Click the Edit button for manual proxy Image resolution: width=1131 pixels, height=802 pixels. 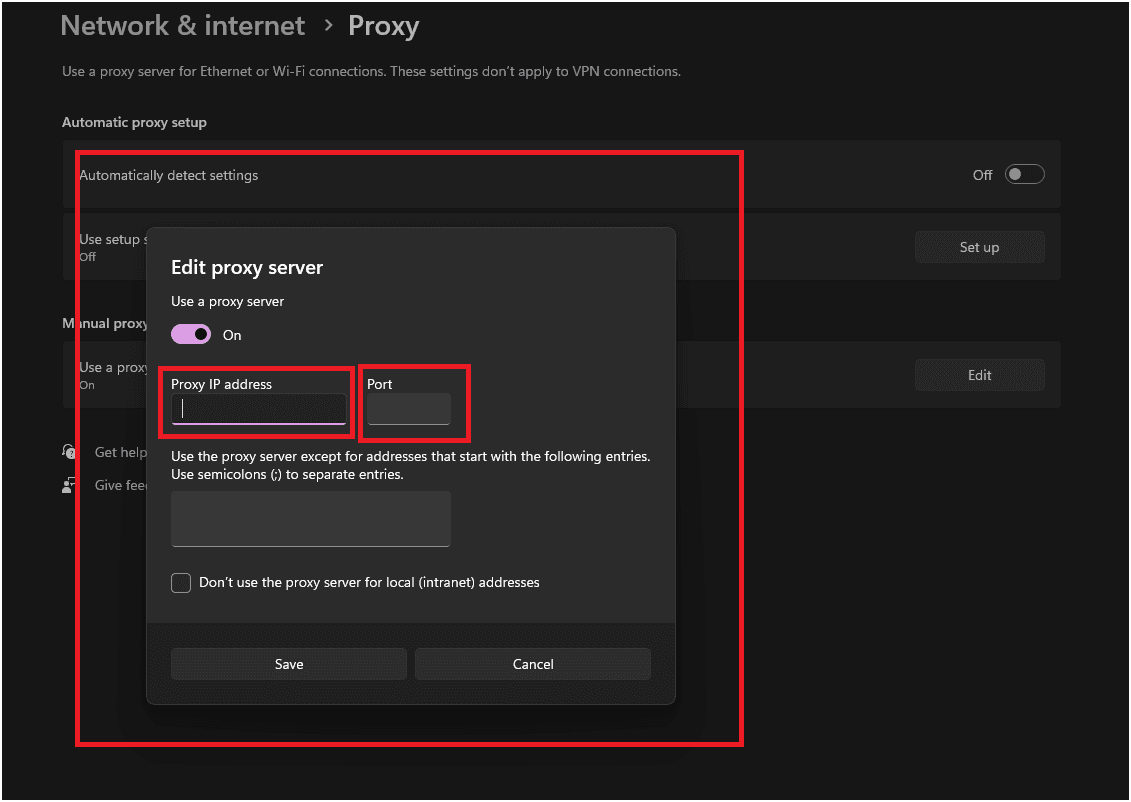[978, 374]
